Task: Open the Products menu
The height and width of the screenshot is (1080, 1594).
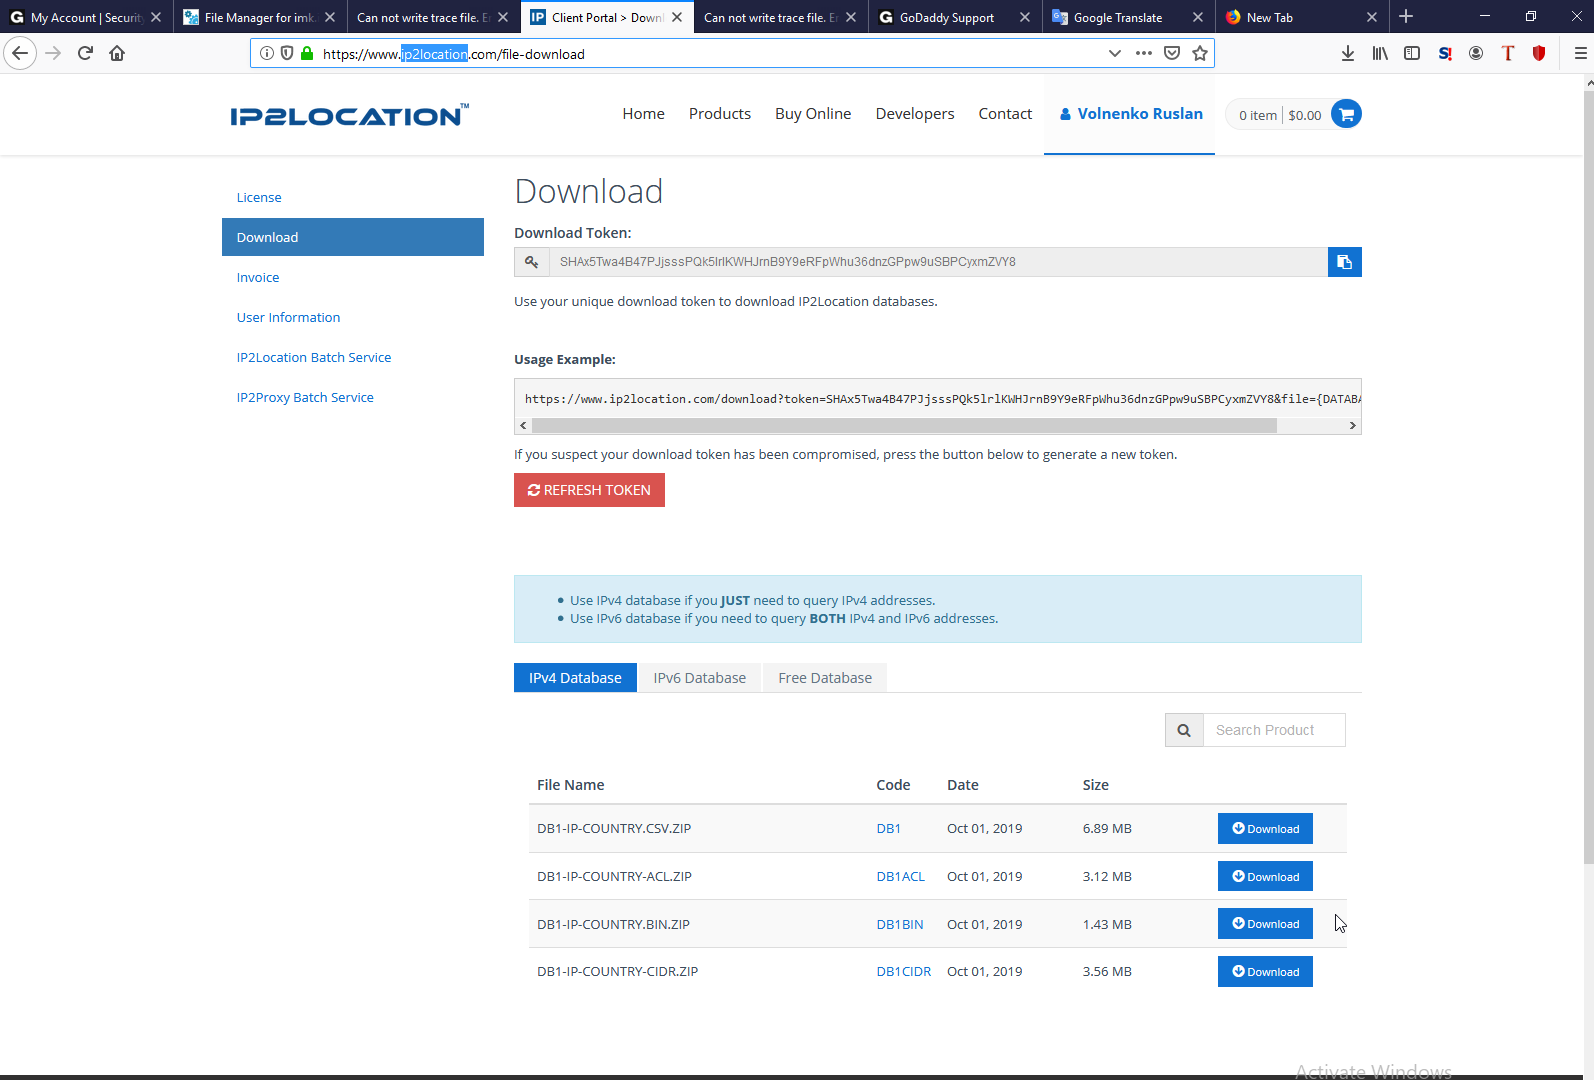Action: click(x=720, y=114)
